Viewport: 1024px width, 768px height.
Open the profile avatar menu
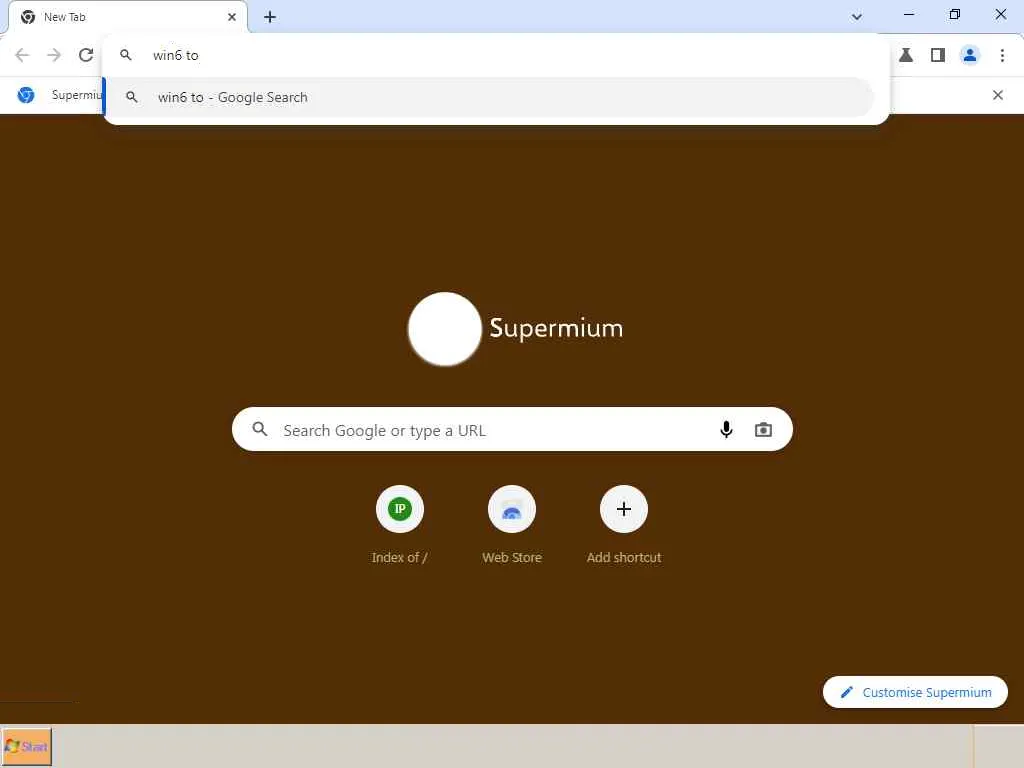[970, 56]
